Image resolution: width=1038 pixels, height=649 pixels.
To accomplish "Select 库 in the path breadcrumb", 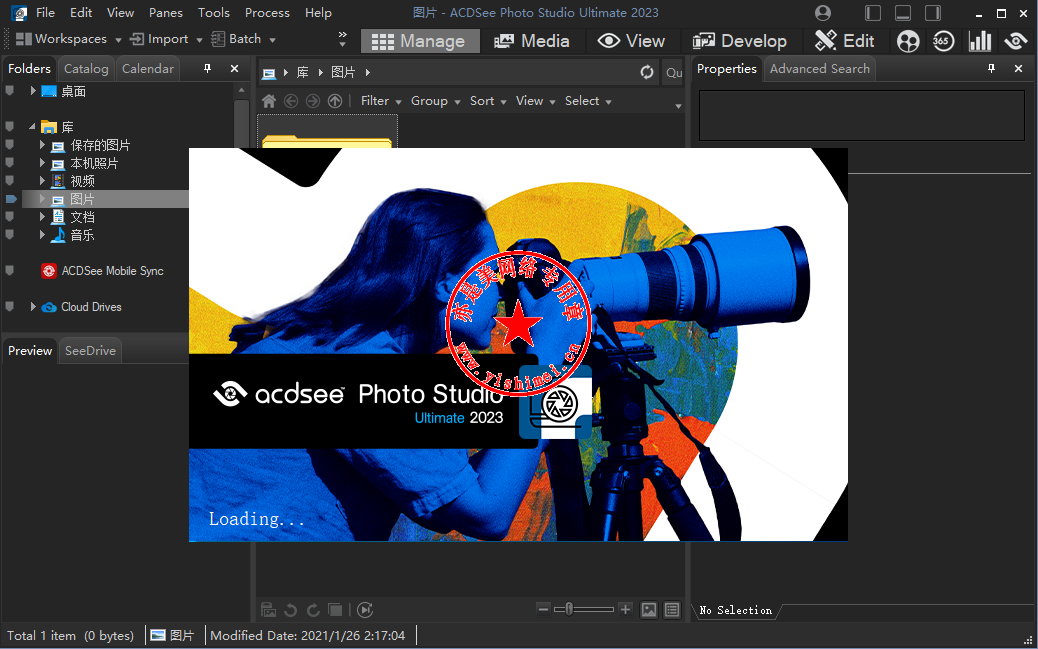I will coord(303,72).
